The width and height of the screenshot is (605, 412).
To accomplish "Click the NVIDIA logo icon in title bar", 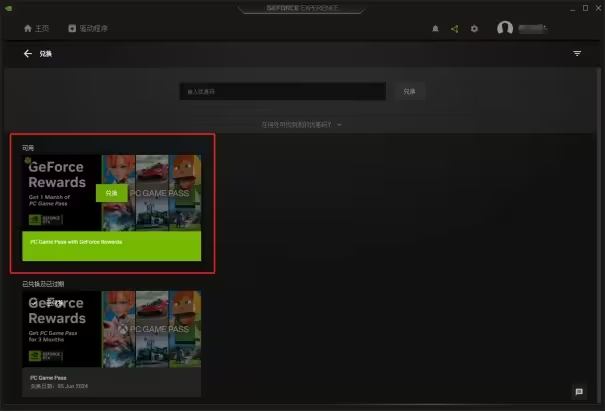I will coord(8,8).
